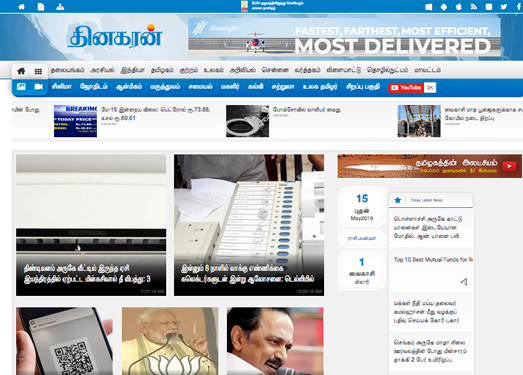Click the Android app icon in top bar
The height and width of the screenshot is (375, 523).
(444, 7)
